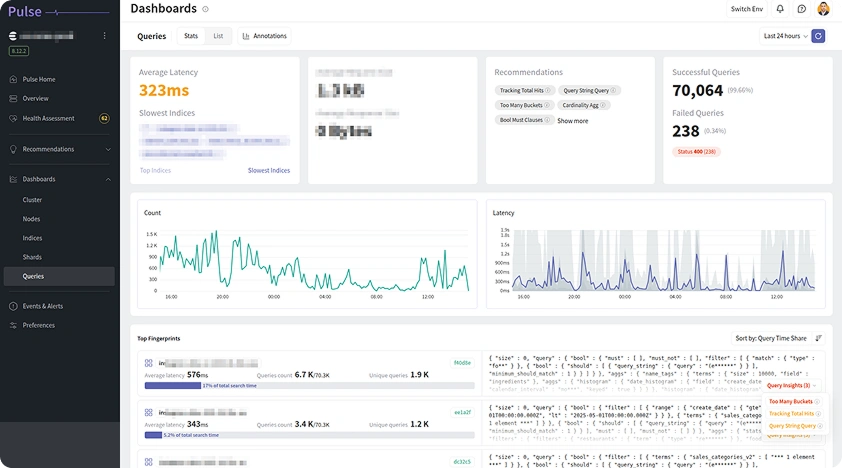Toggle to Top Indices in latency card
Image resolution: width=842 pixels, height=468 pixels.
pyautogui.click(x=155, y=171)
